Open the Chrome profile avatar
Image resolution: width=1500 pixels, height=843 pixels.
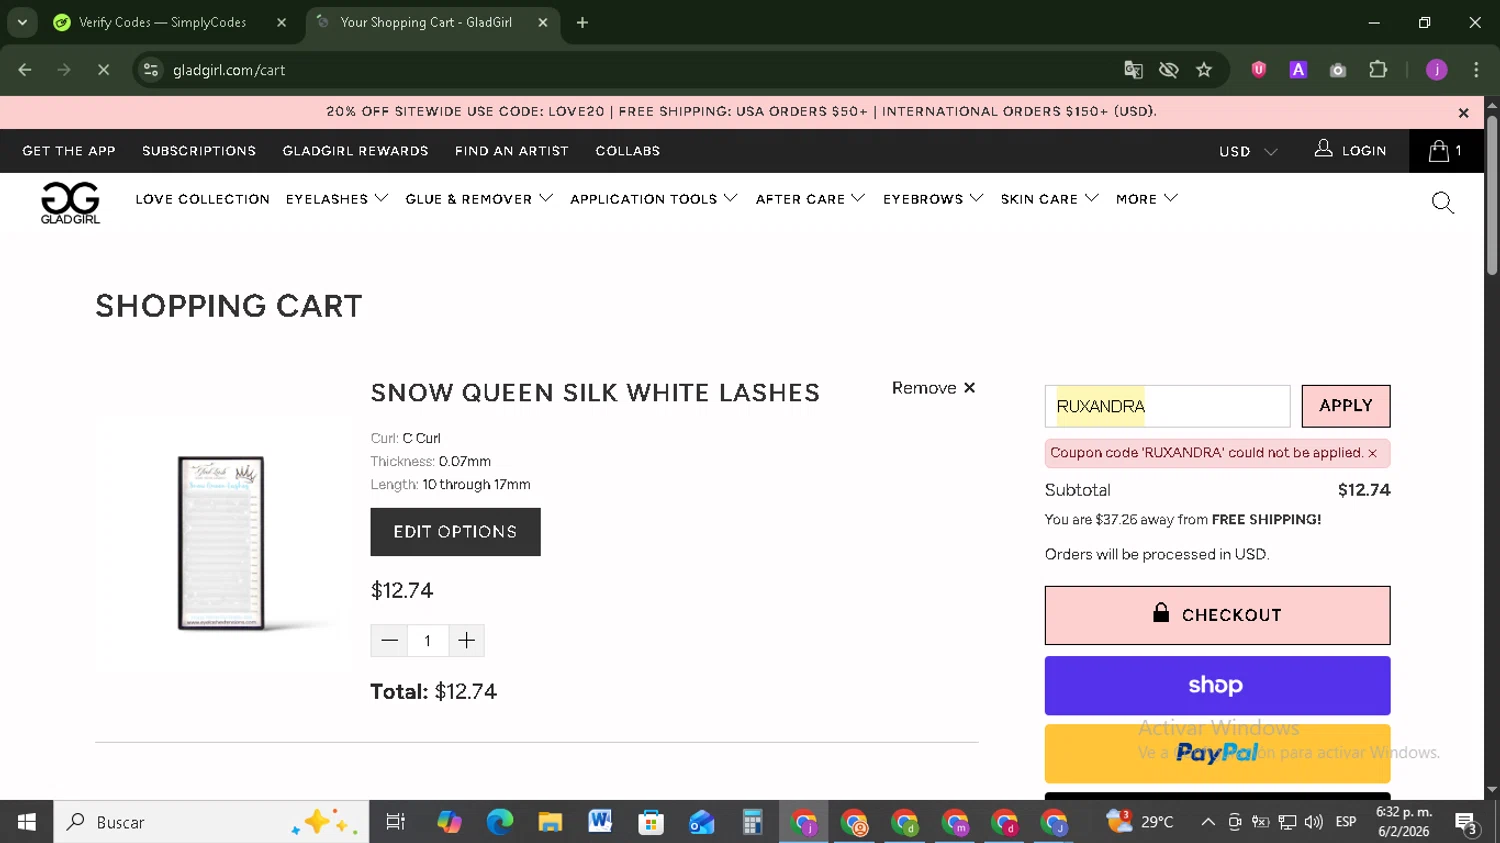tap(1437, 70)
